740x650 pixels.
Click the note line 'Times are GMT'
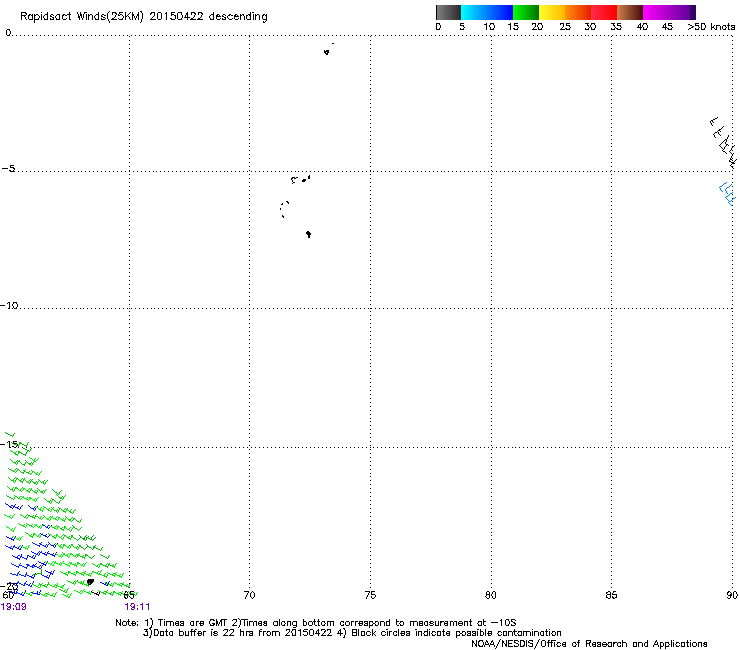click(x=193, y=623)
